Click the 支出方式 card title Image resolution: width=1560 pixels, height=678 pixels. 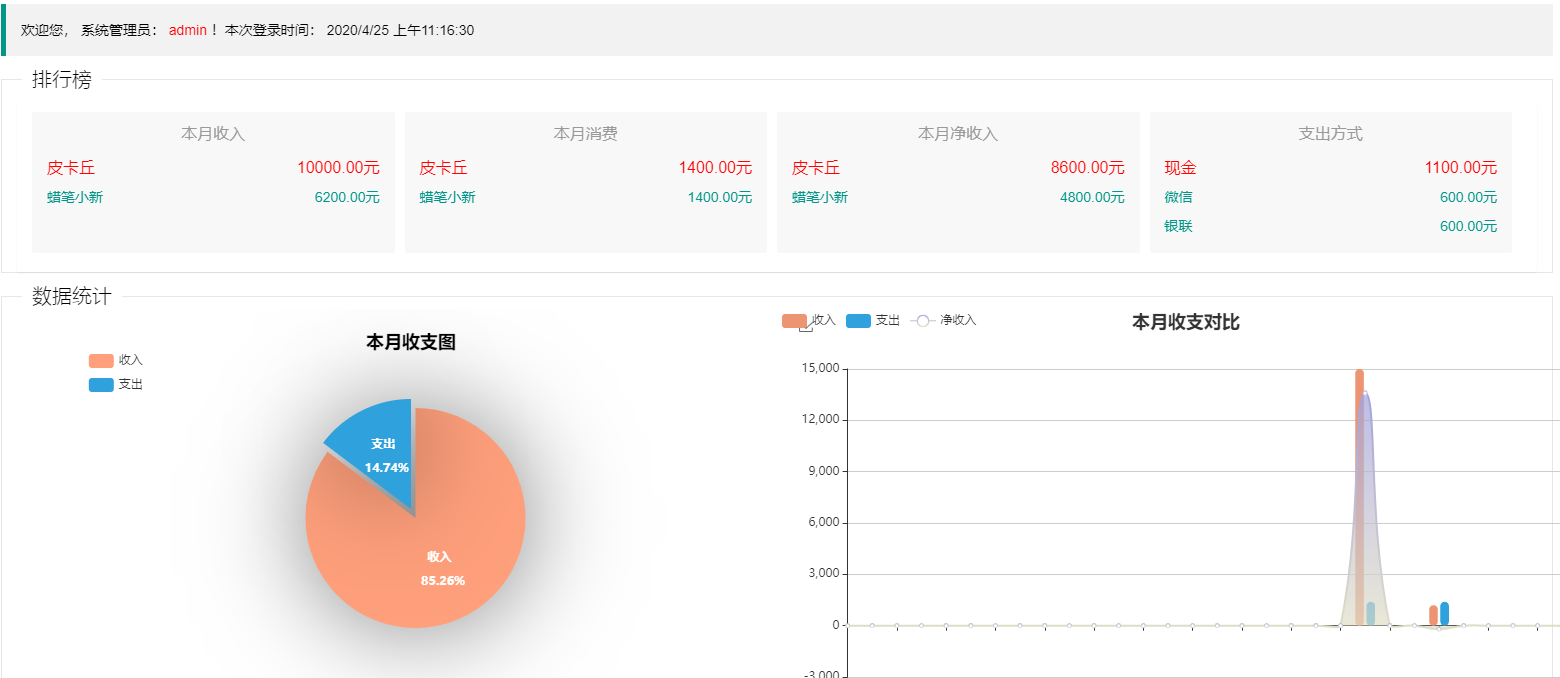[1330, 134]
